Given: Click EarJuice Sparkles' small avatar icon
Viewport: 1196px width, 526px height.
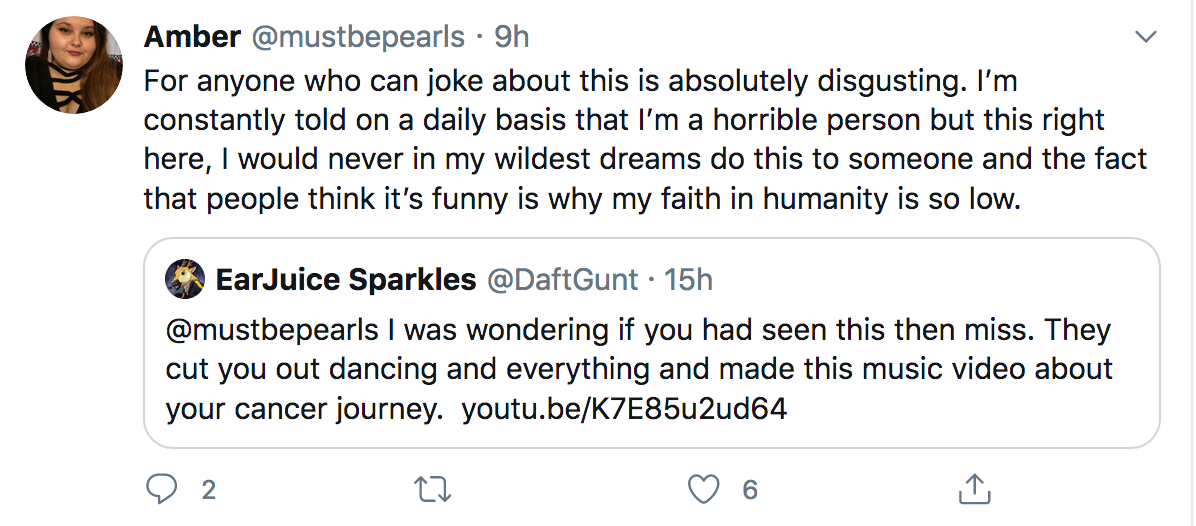Looking at the screenshot, I should point(185,279).
